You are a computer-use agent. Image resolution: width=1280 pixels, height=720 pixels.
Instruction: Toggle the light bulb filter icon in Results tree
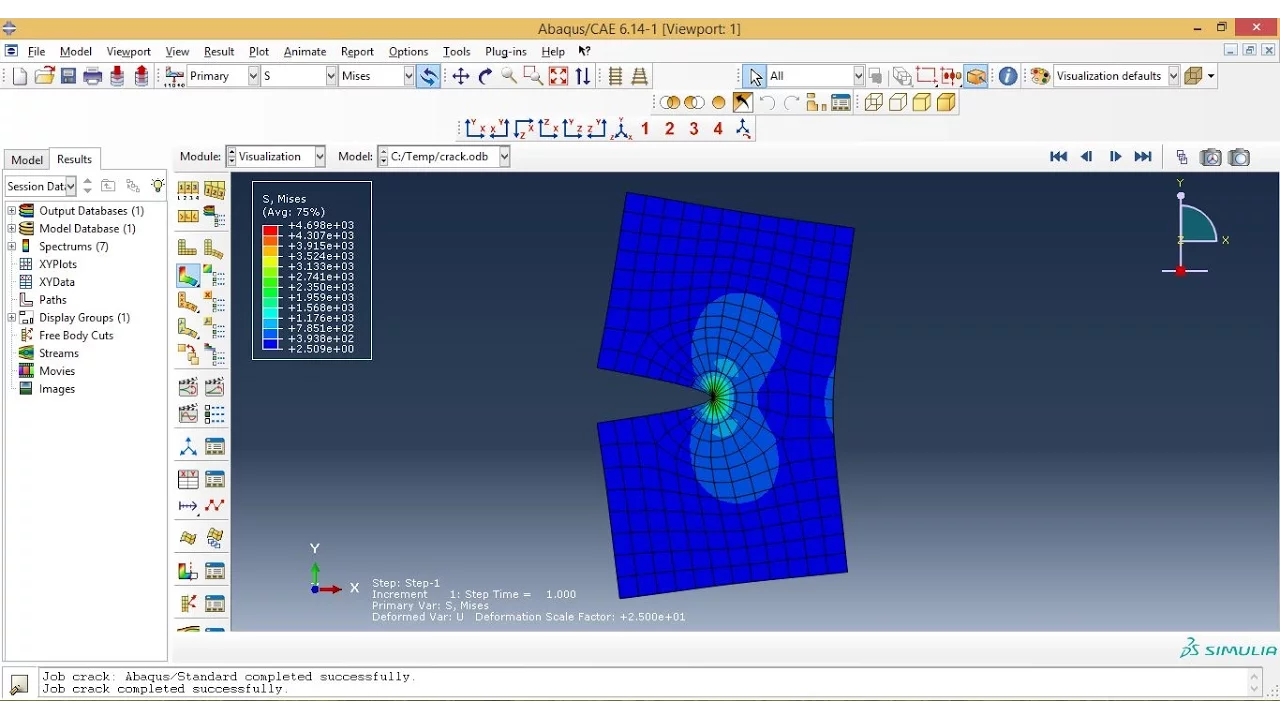point(158,186)
